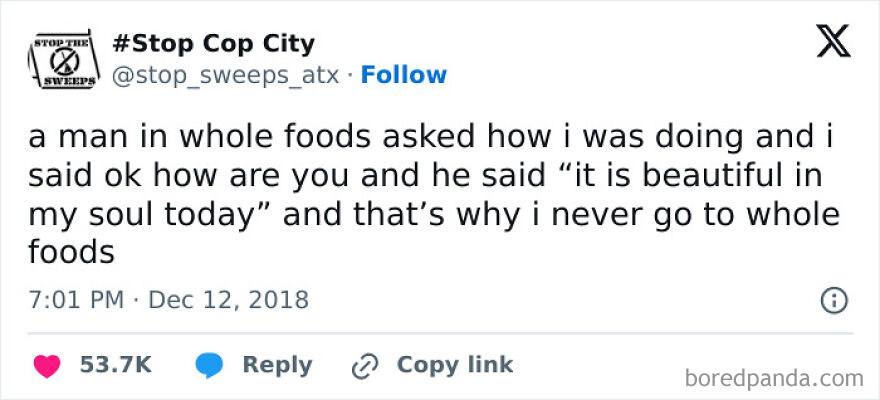Open the tweet info circle icon

pyautogui.click(x=834, y=299)
